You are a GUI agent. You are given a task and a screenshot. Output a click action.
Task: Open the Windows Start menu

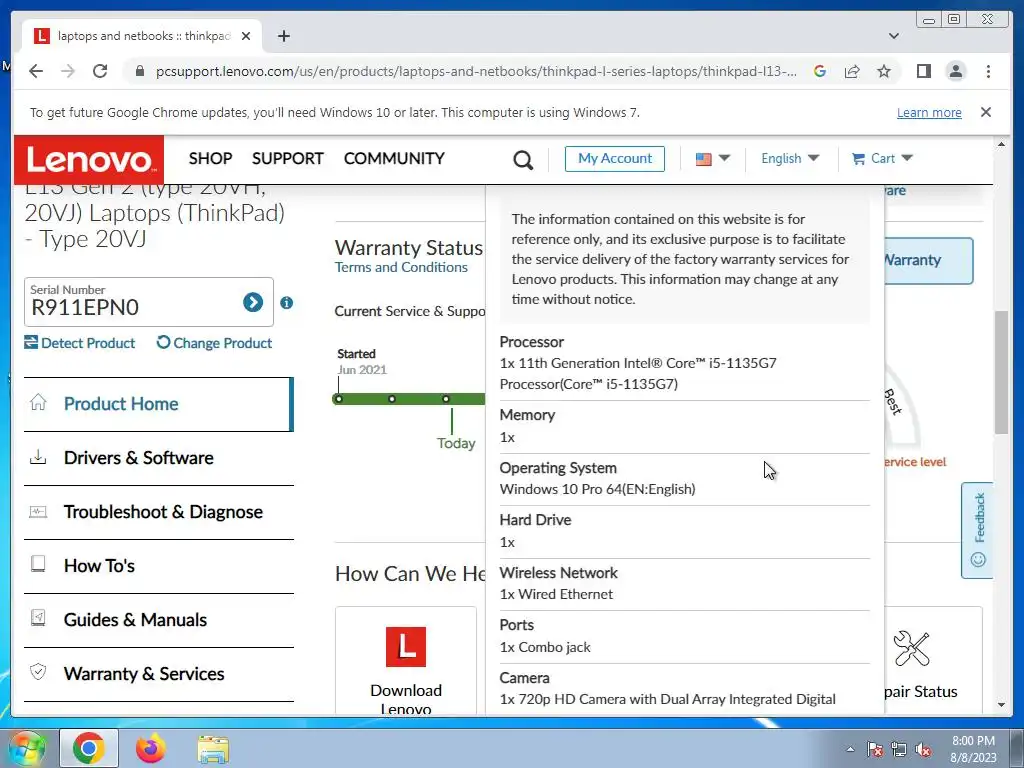coord(25,749)
